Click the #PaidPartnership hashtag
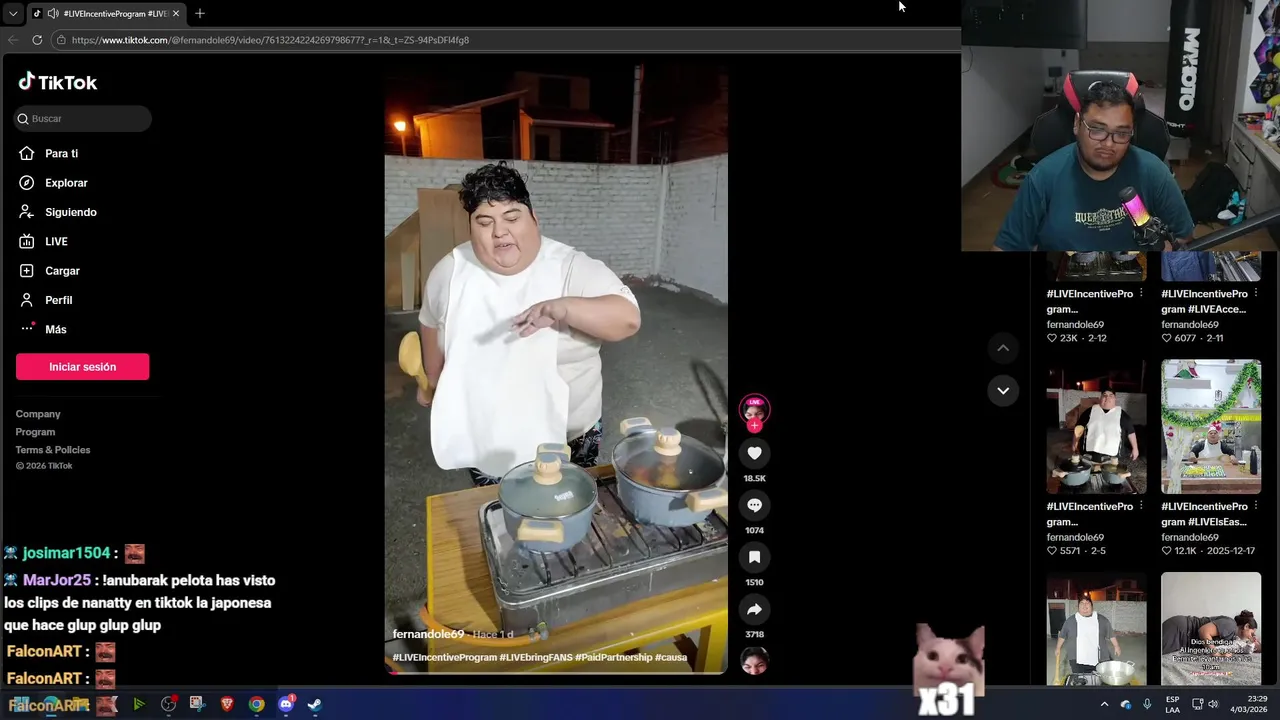The height and width of the screenshot is (720, 1280). pyautogui.click(x=613, y=657)
